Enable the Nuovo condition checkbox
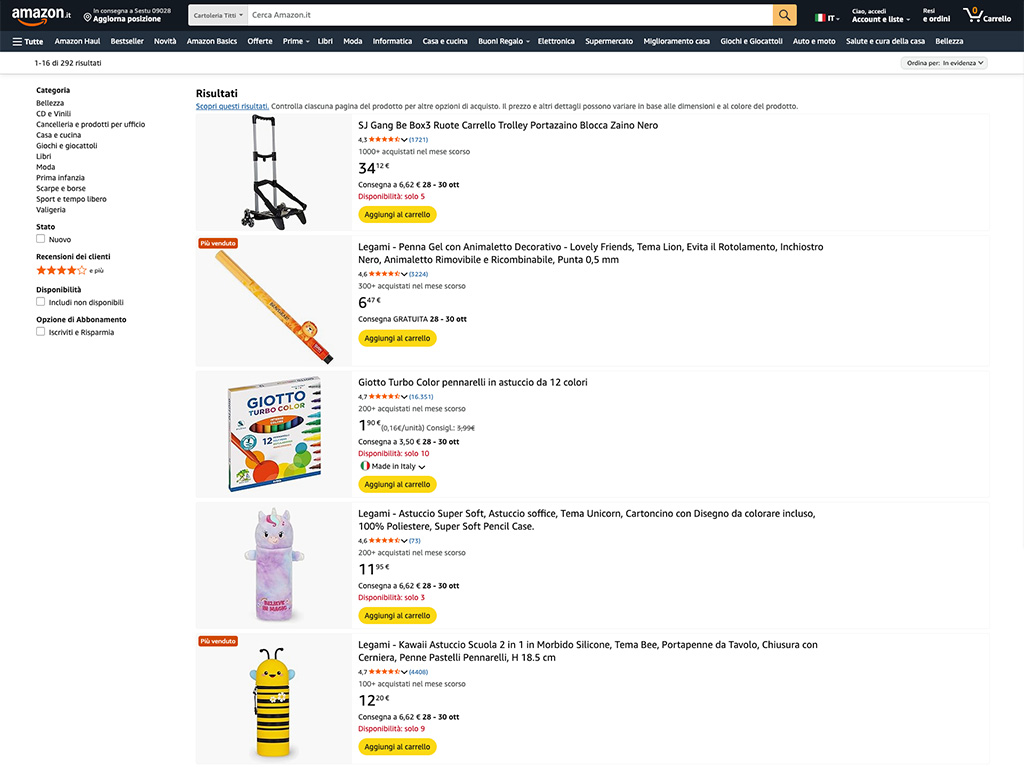 coord(41,239)
